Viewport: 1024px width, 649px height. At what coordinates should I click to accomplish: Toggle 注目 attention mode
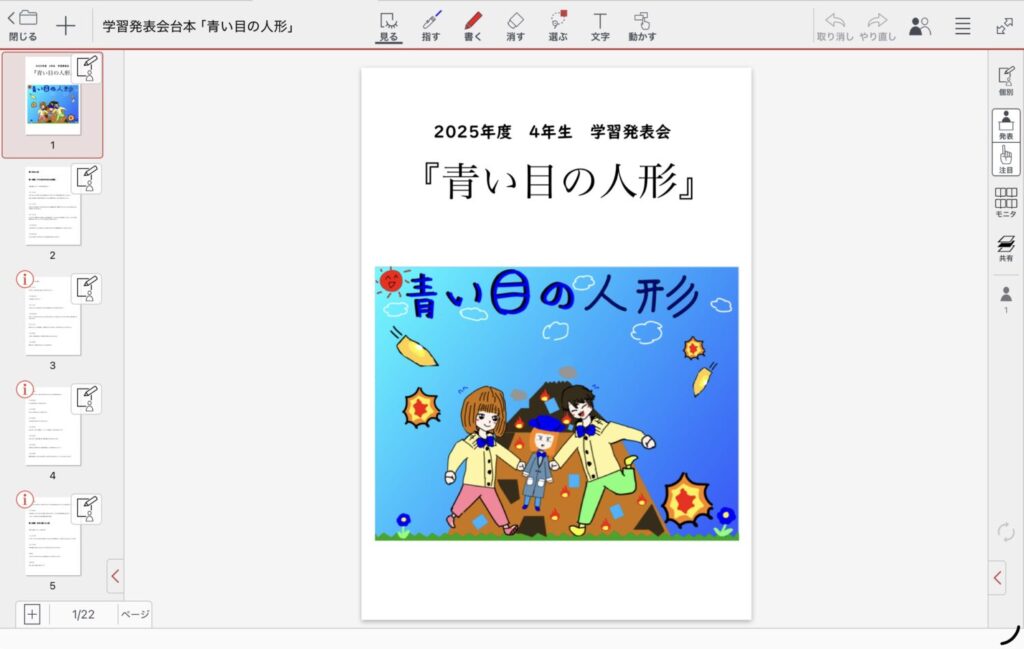(x=1005, y=160)
